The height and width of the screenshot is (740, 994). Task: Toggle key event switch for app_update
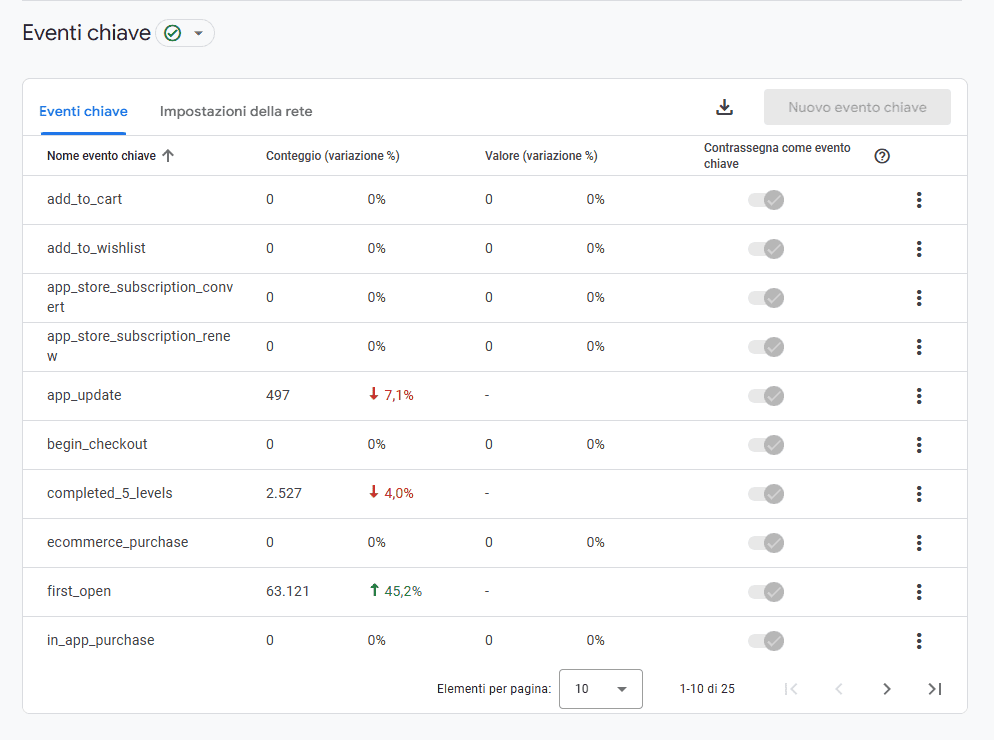pos(766,396)
